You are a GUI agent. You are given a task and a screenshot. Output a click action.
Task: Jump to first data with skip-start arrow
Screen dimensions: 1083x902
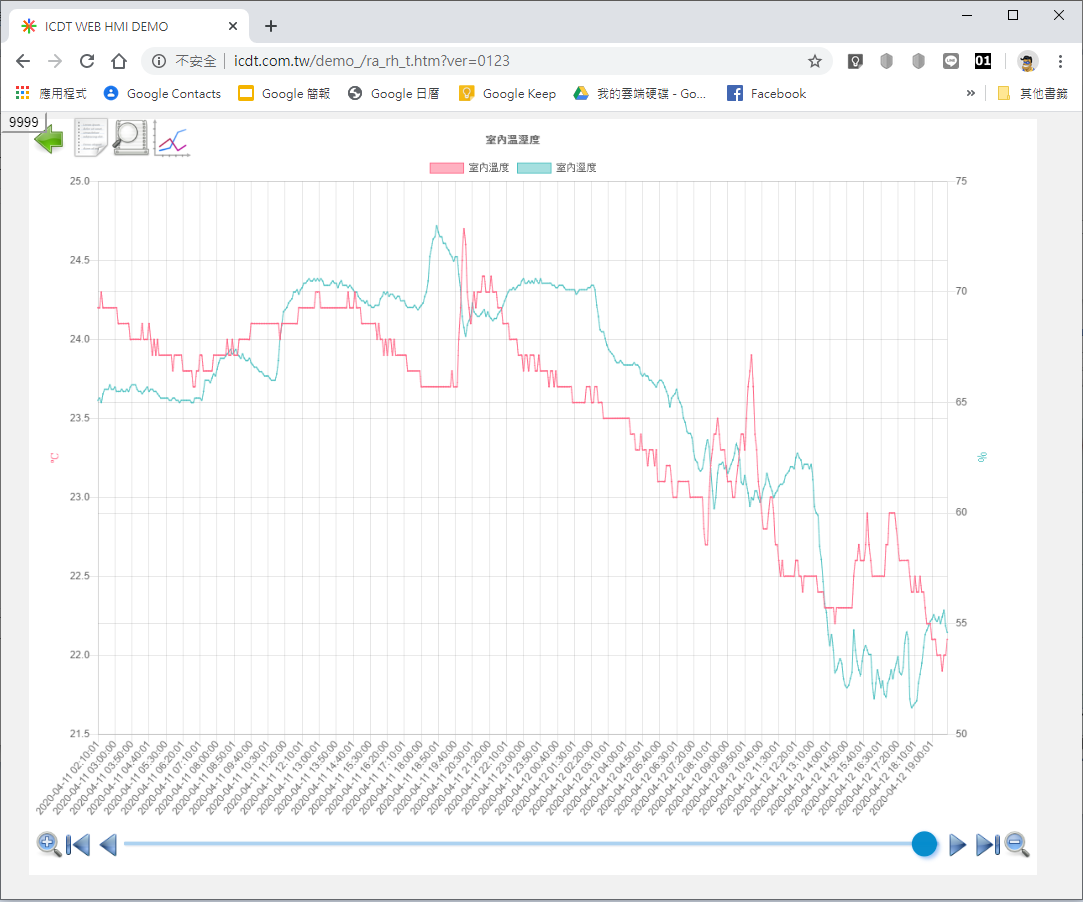pos(78,845)
